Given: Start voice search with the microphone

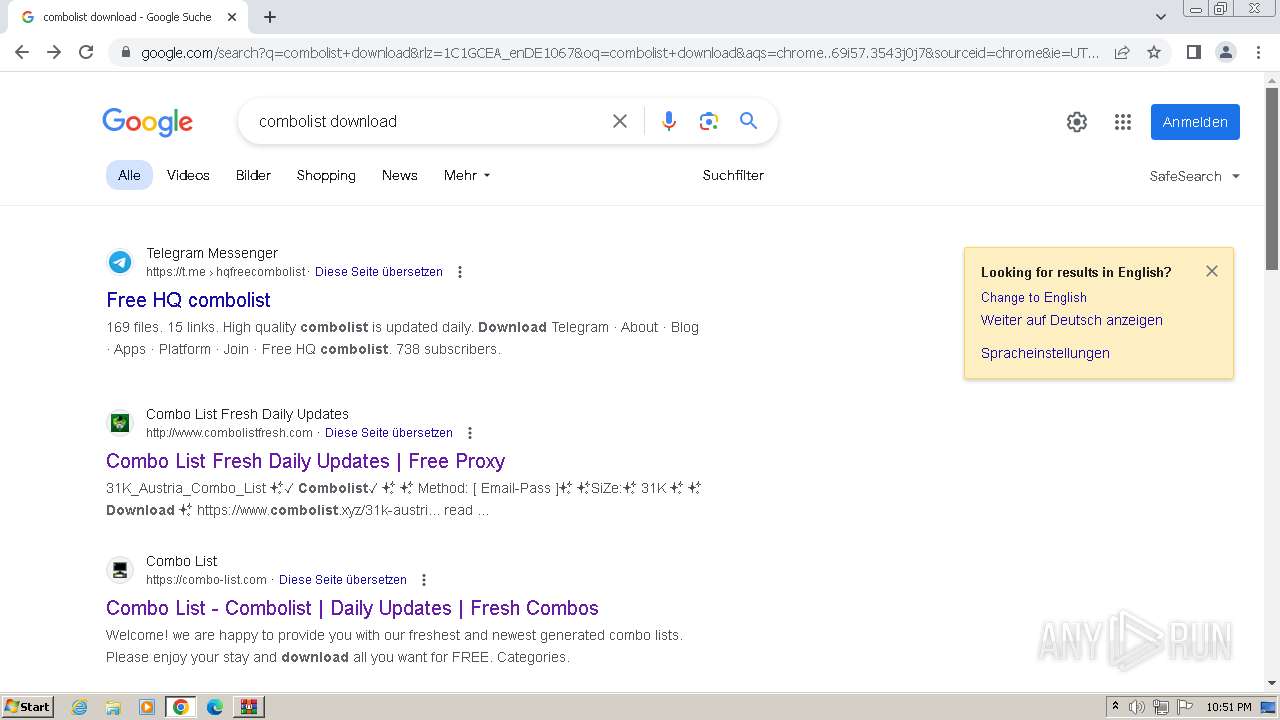Looking at the screenshot, I should [x=669, y=121].
